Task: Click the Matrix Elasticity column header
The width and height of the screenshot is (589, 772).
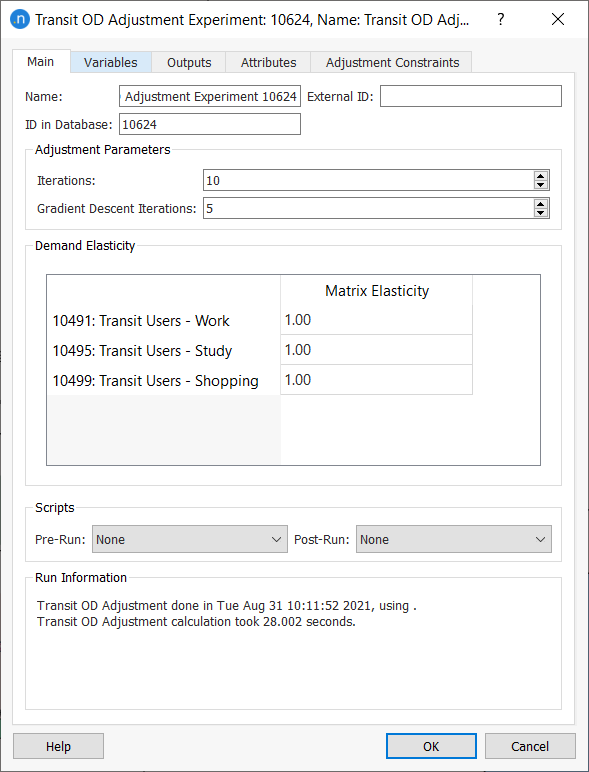Action: tap(377, 290)
